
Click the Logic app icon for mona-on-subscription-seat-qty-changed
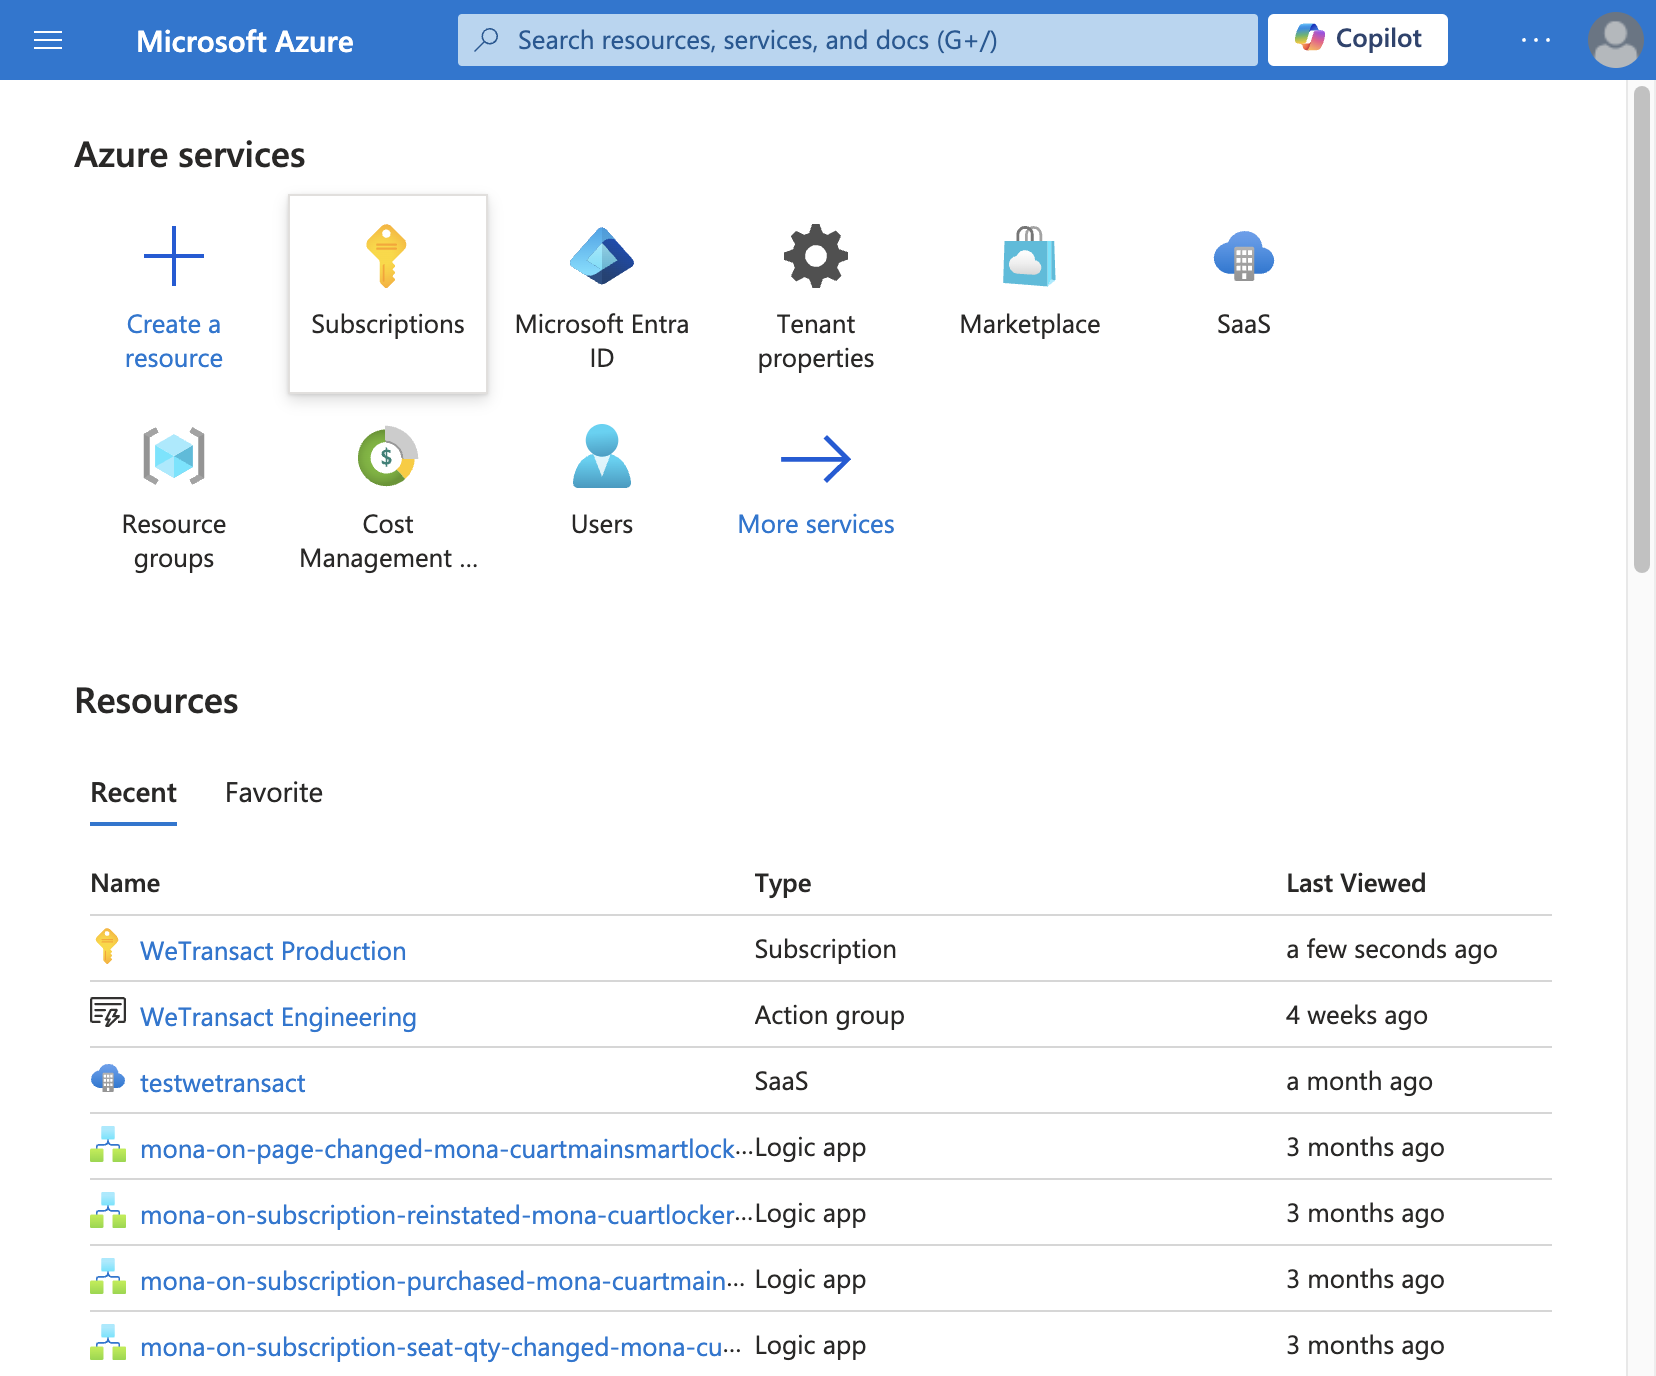click(x=108, y=1343)
